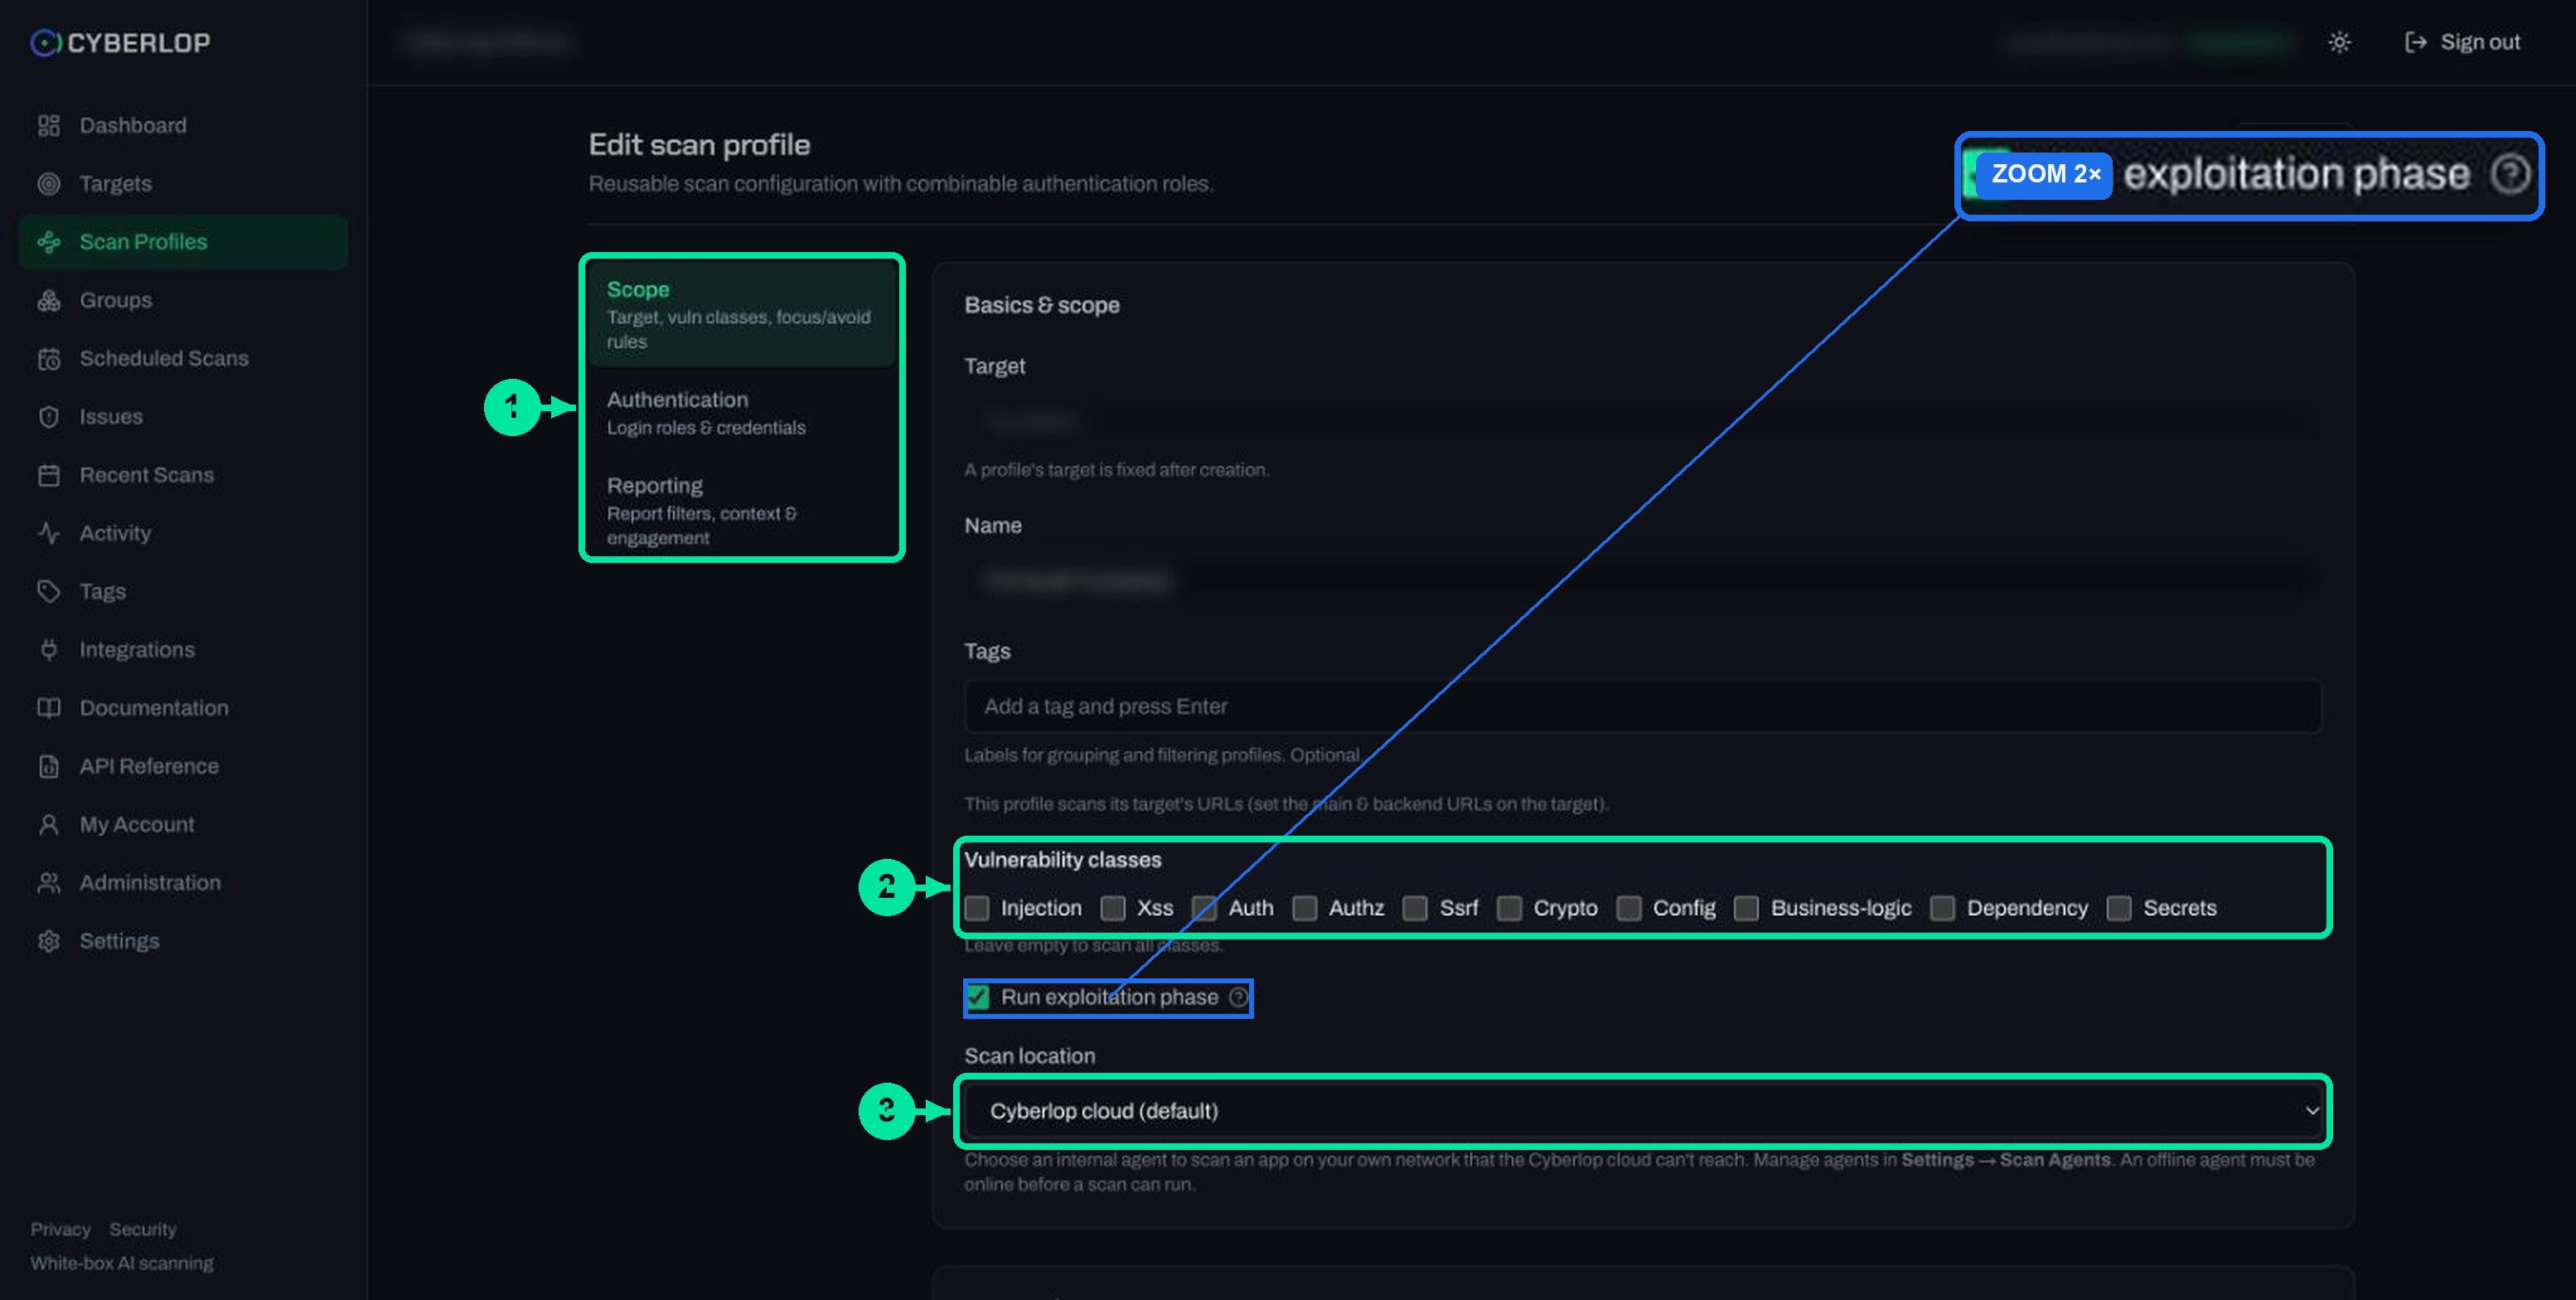This screenshot has height=1300, width=2576.
Task: Check the Config vulnerability class
Action: [x=1629, y=908]
